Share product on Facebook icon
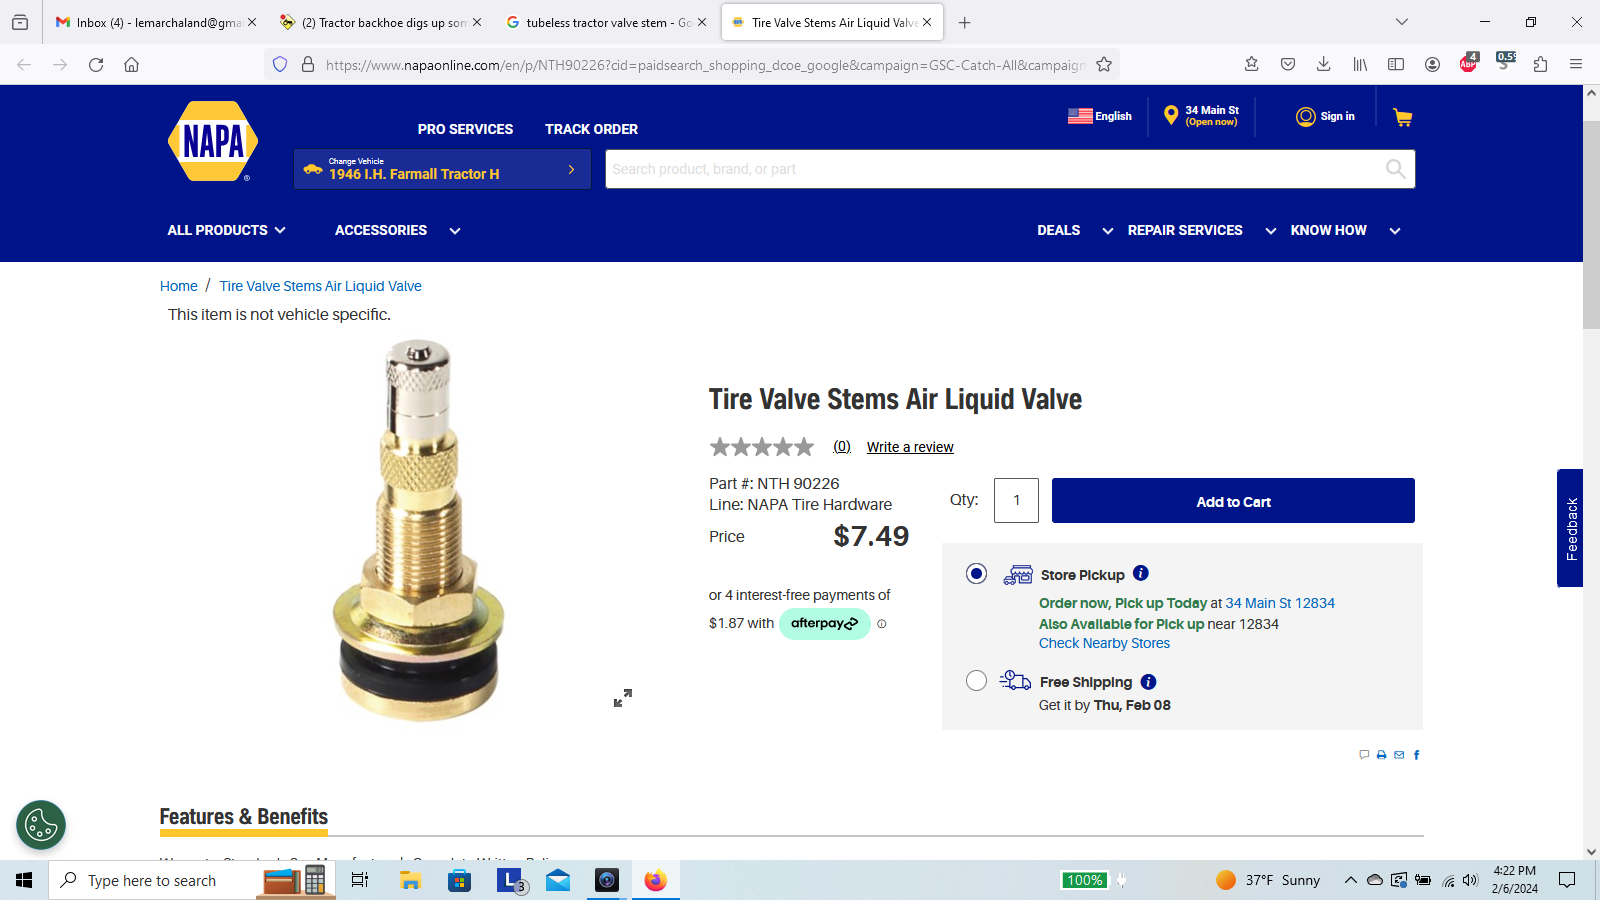 [1416, 755]
